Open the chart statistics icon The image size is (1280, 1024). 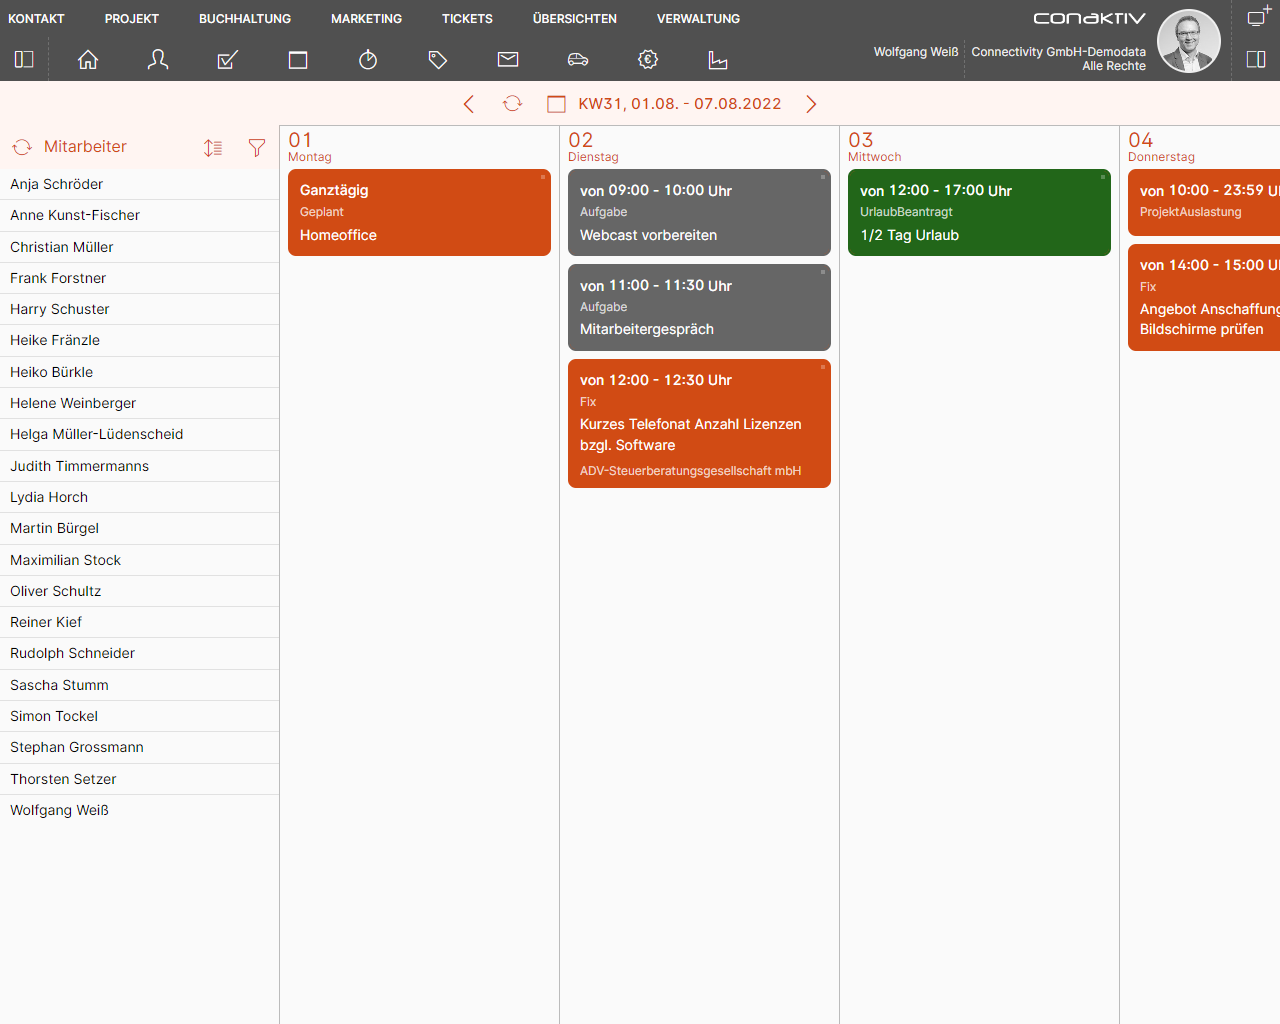718,60
